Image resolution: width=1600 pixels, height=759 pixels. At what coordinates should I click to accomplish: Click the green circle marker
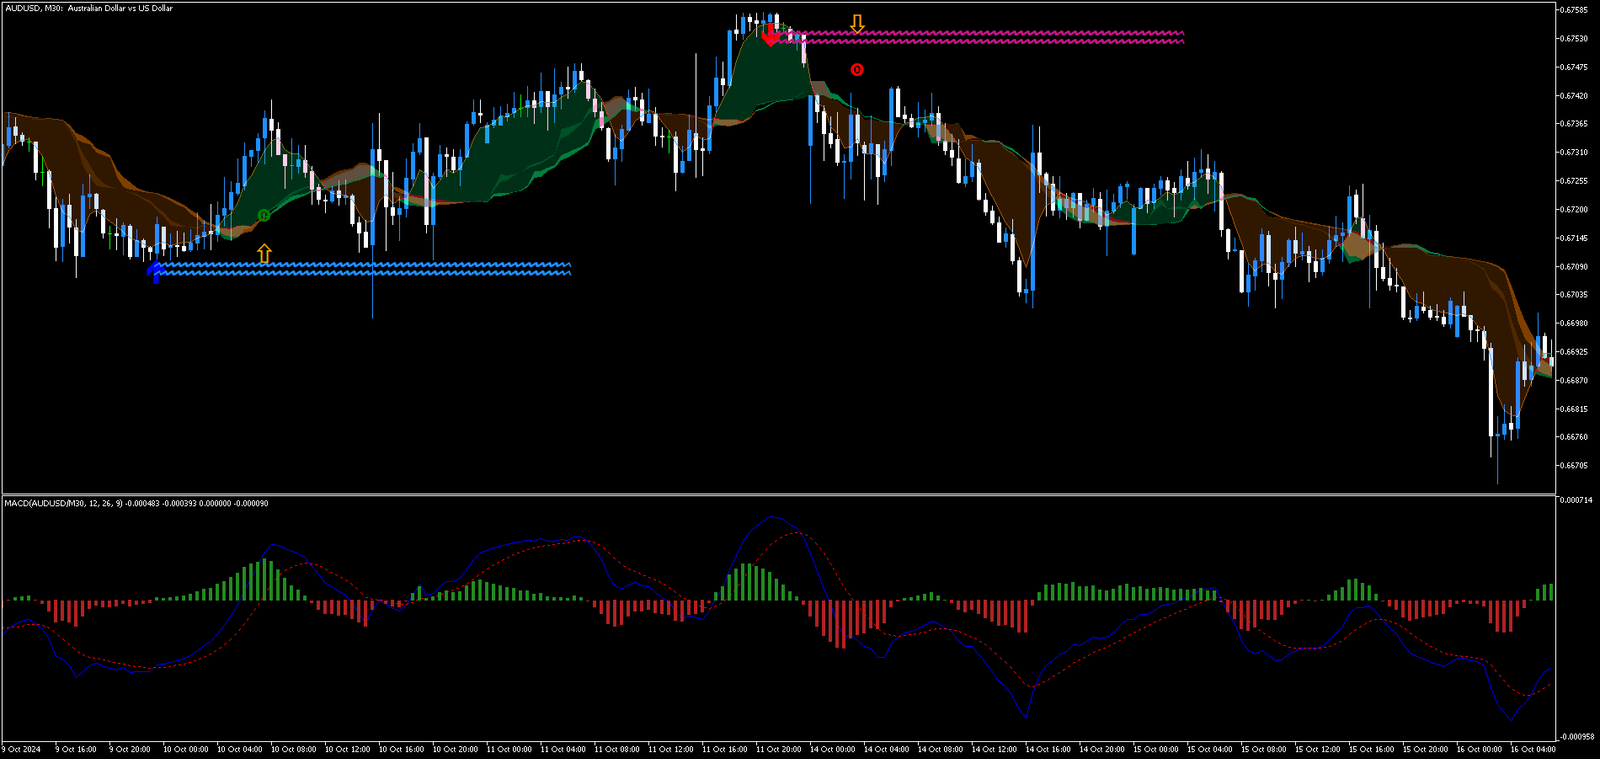pos(264,215)
